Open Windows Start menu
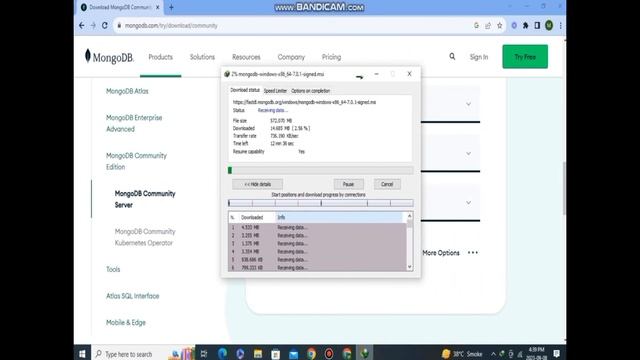Screen dimensions: 640x360 tap(82, 353)
